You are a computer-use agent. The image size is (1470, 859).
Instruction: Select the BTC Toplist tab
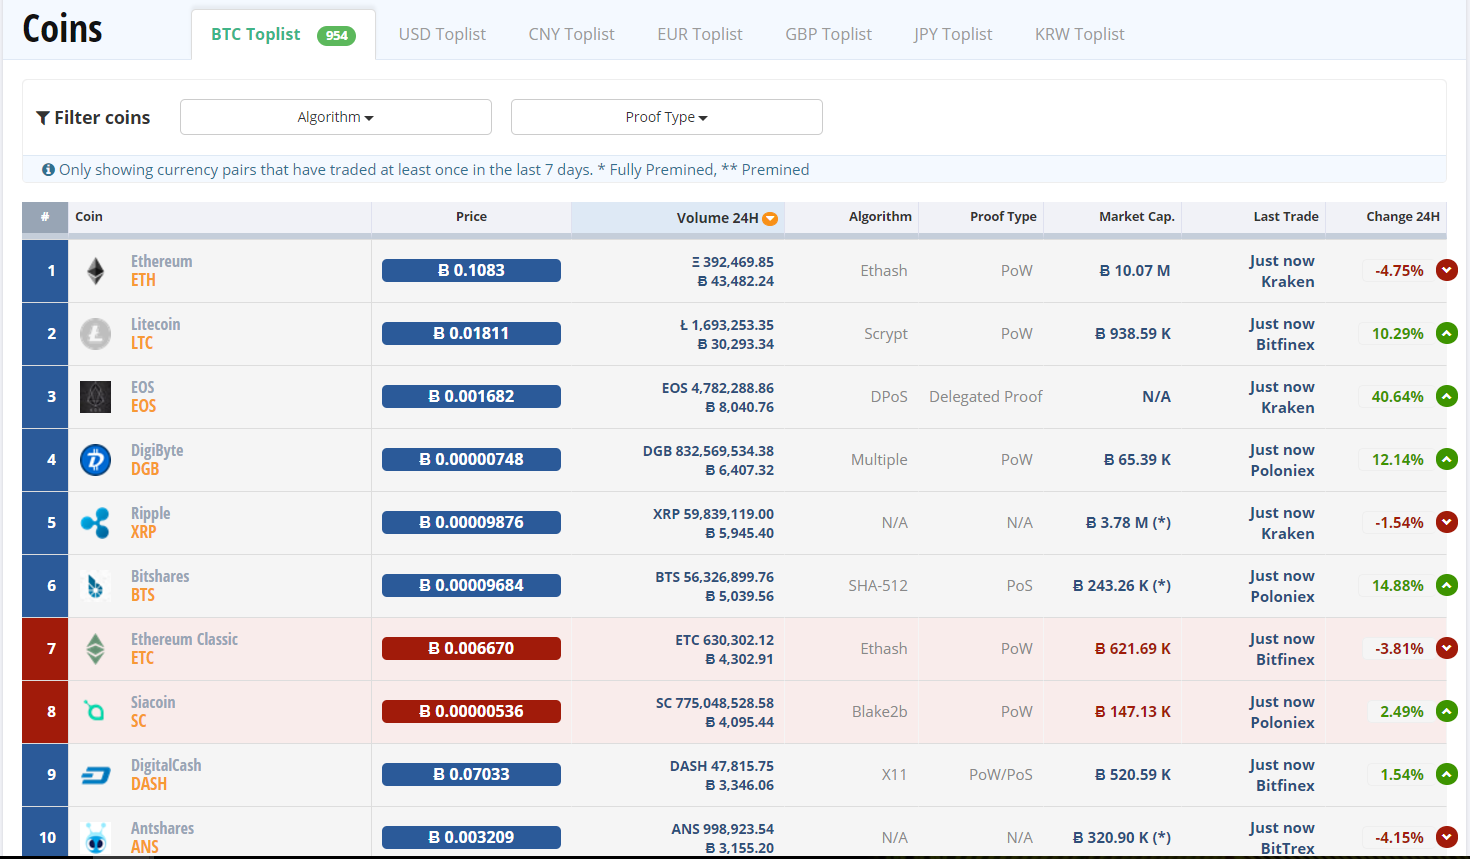click(x=283, y=35)
